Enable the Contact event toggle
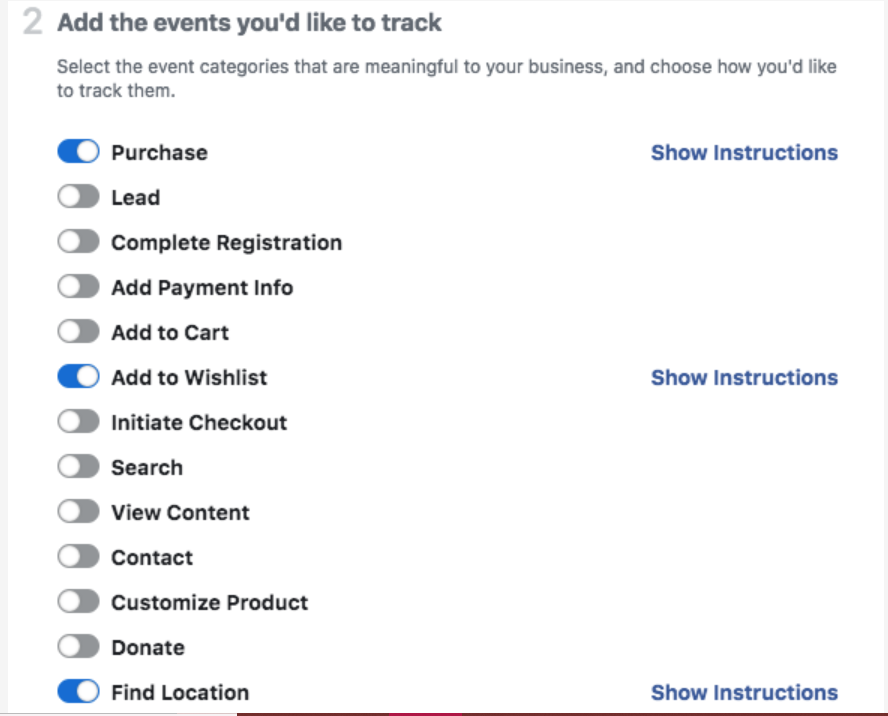Viewport: 888px width, 716px height. click(78, 557)
